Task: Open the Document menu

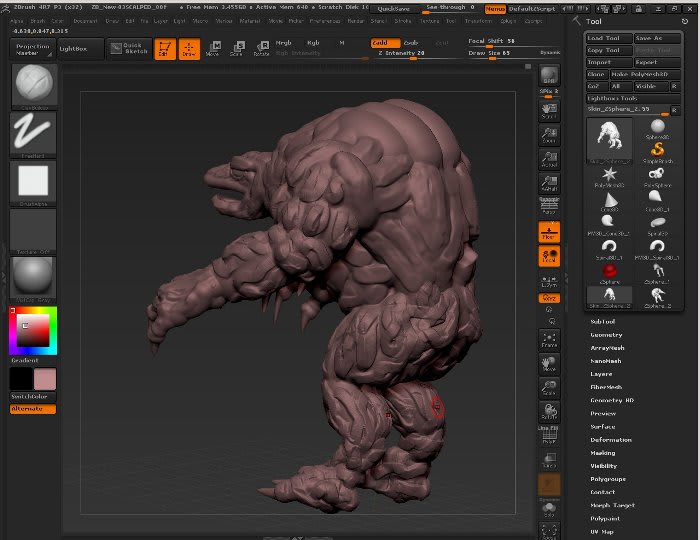Action: [x=85, y=21]
